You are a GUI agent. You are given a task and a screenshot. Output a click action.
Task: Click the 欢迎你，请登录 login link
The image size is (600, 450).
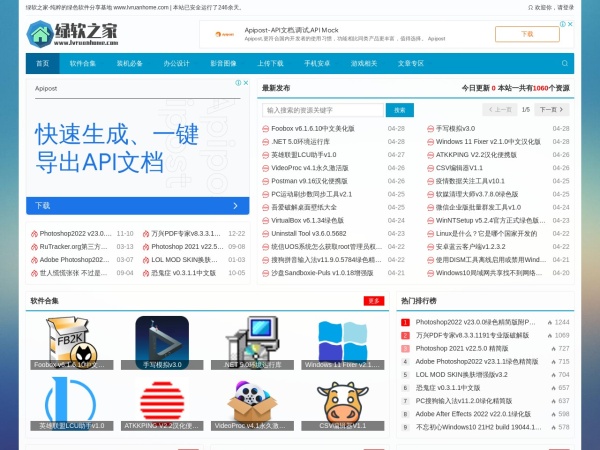(554, 7)
